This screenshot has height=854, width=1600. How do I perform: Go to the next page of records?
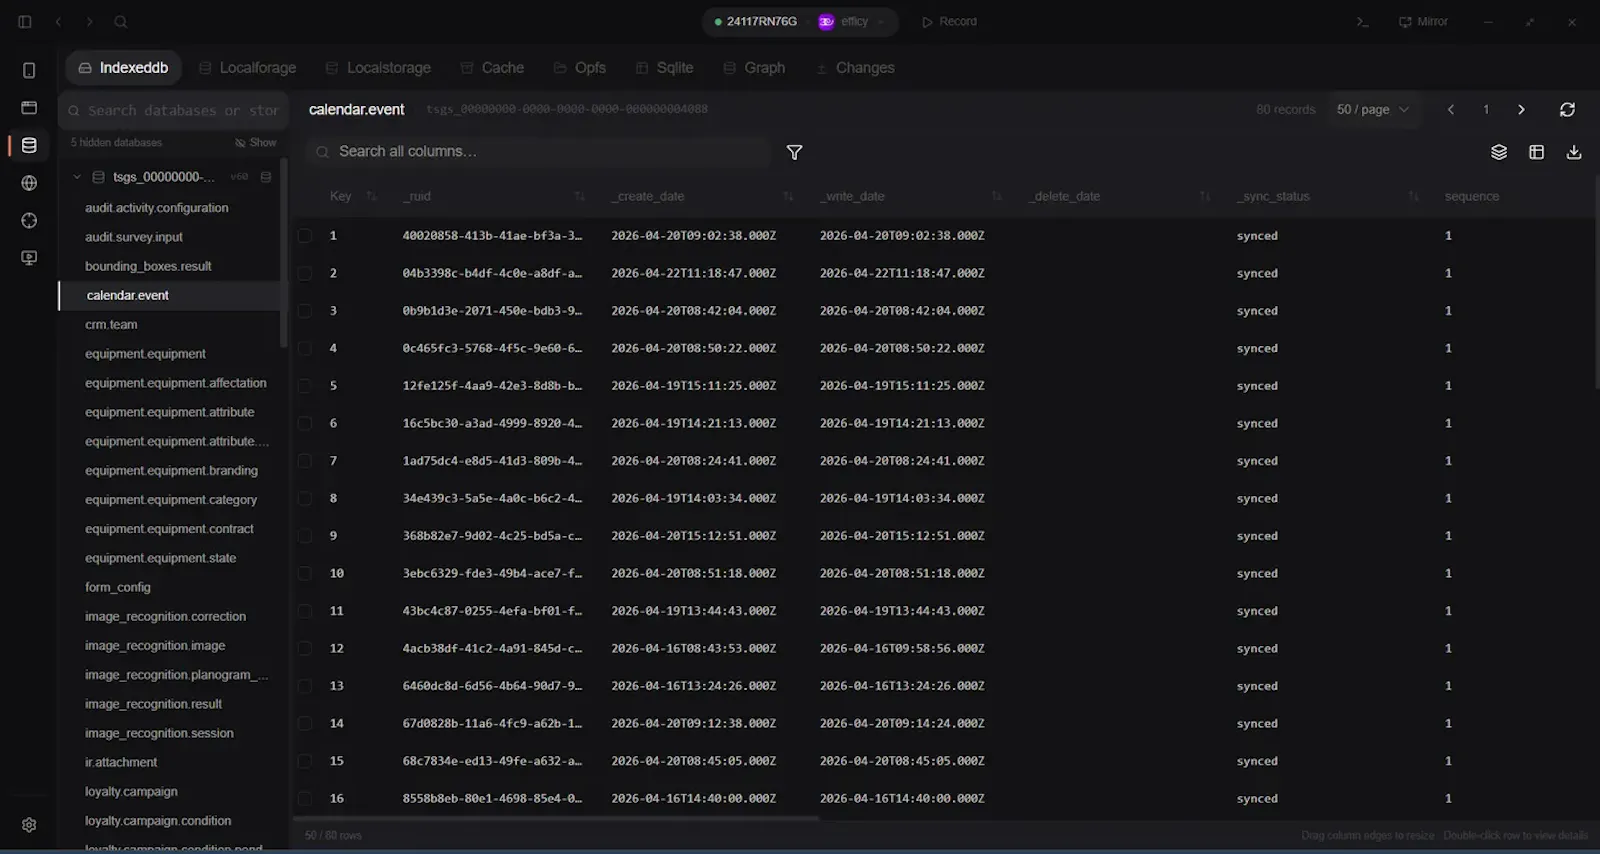1521,110
